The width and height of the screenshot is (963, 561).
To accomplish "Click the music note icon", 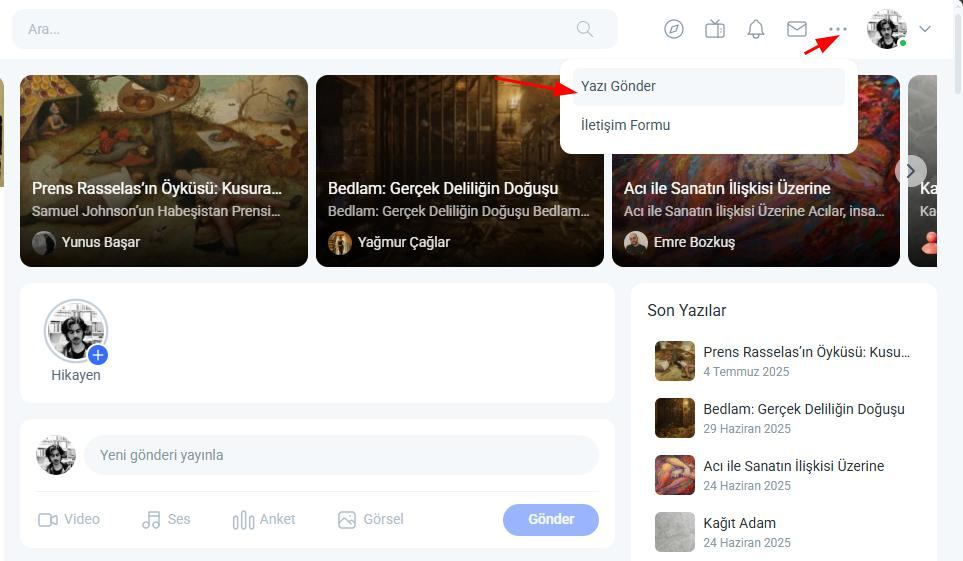I will pos(151,520).
